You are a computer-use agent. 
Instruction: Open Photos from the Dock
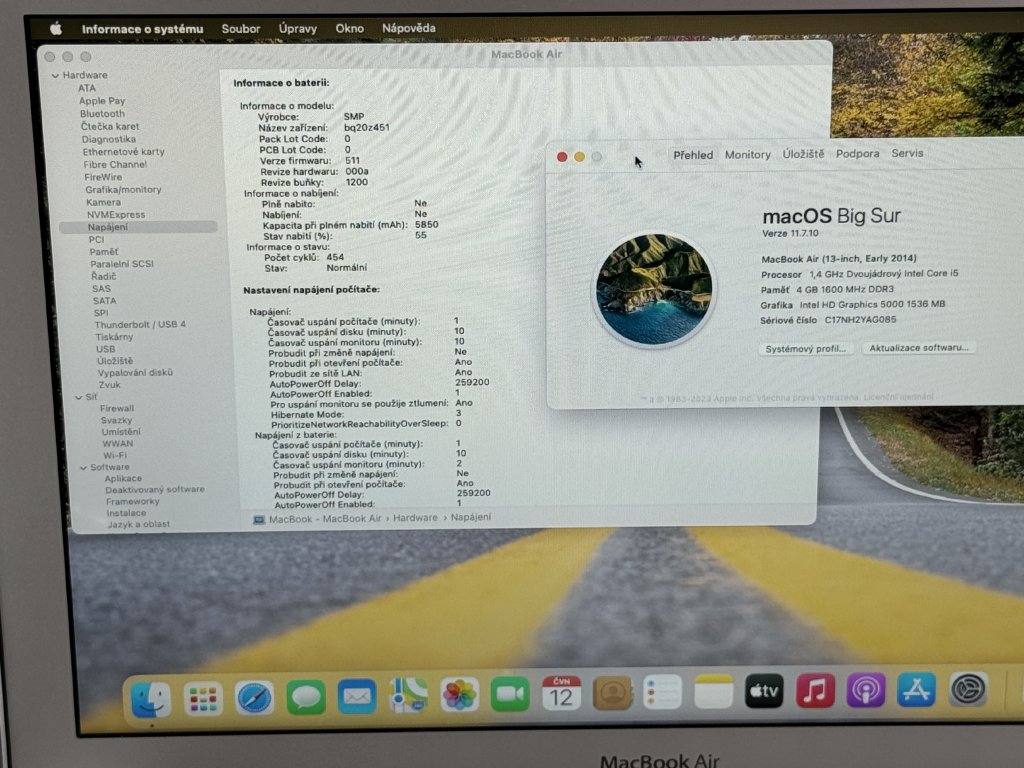459,694
